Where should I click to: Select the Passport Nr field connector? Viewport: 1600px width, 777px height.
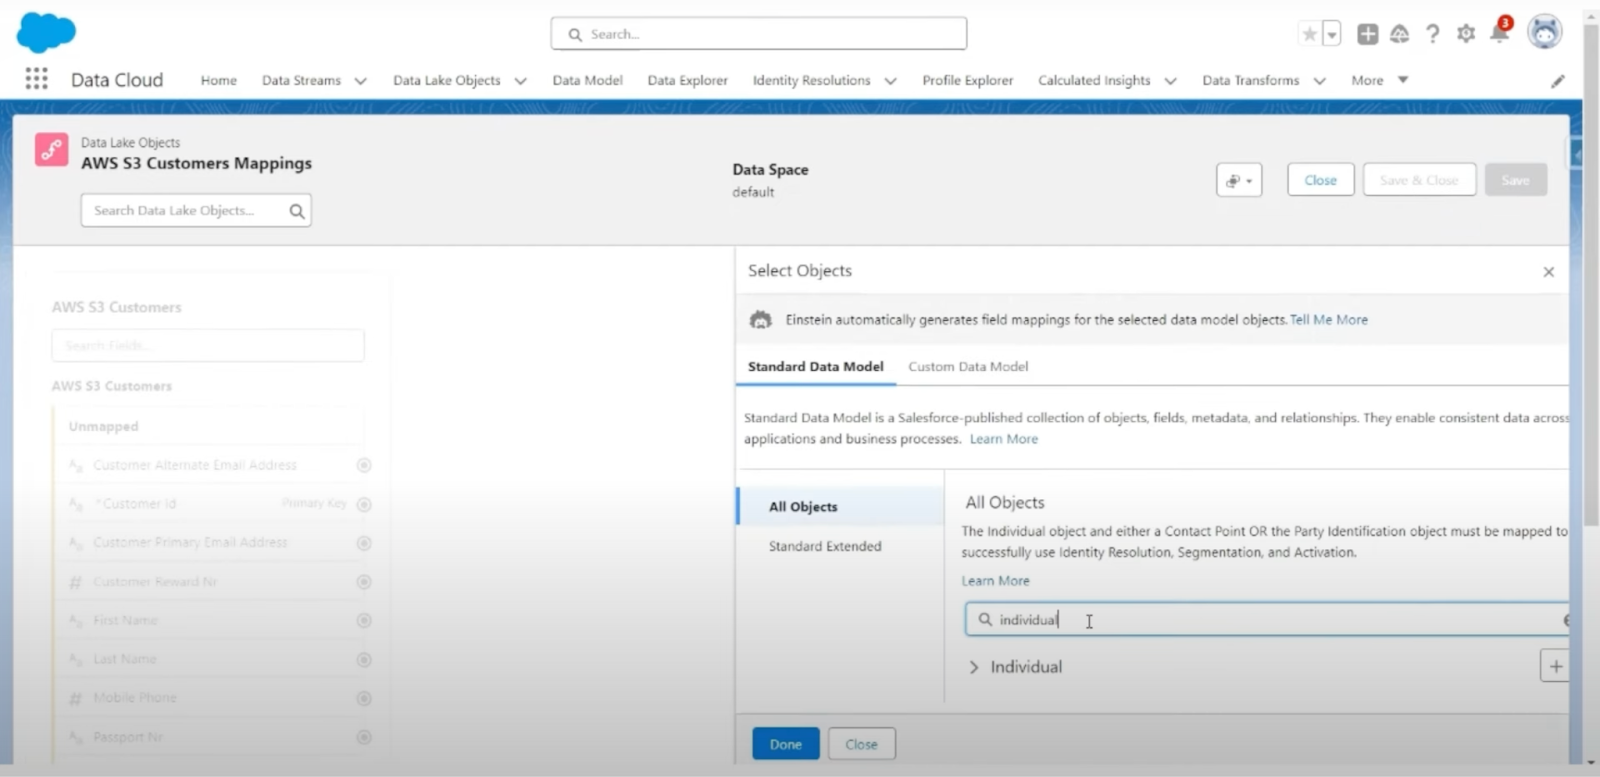(364, 737)
